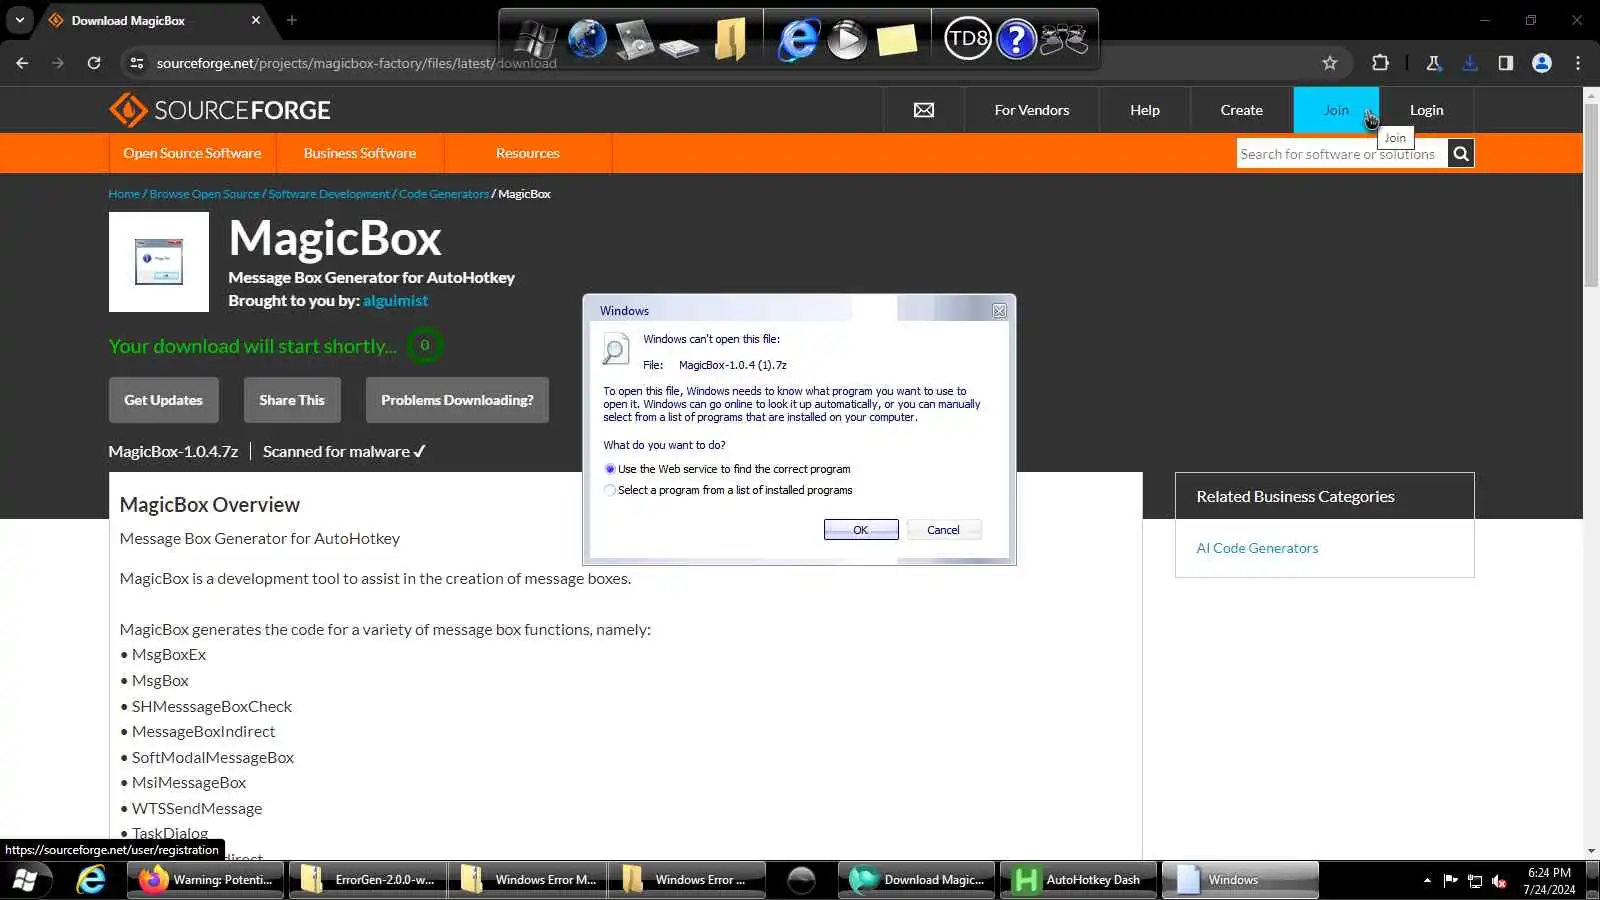This screenshot has height=900, width=1600.
Task: View site information icon in address bar
Action: [x=137, y=63]
